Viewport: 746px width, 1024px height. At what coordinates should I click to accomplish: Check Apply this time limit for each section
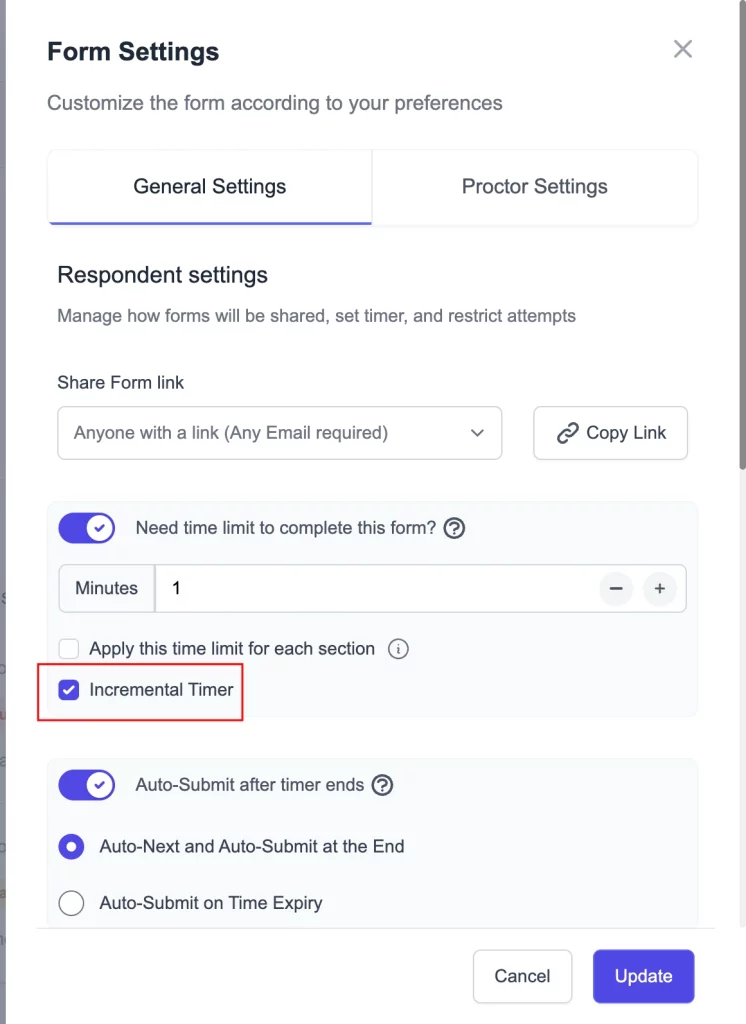click(69, 649)
